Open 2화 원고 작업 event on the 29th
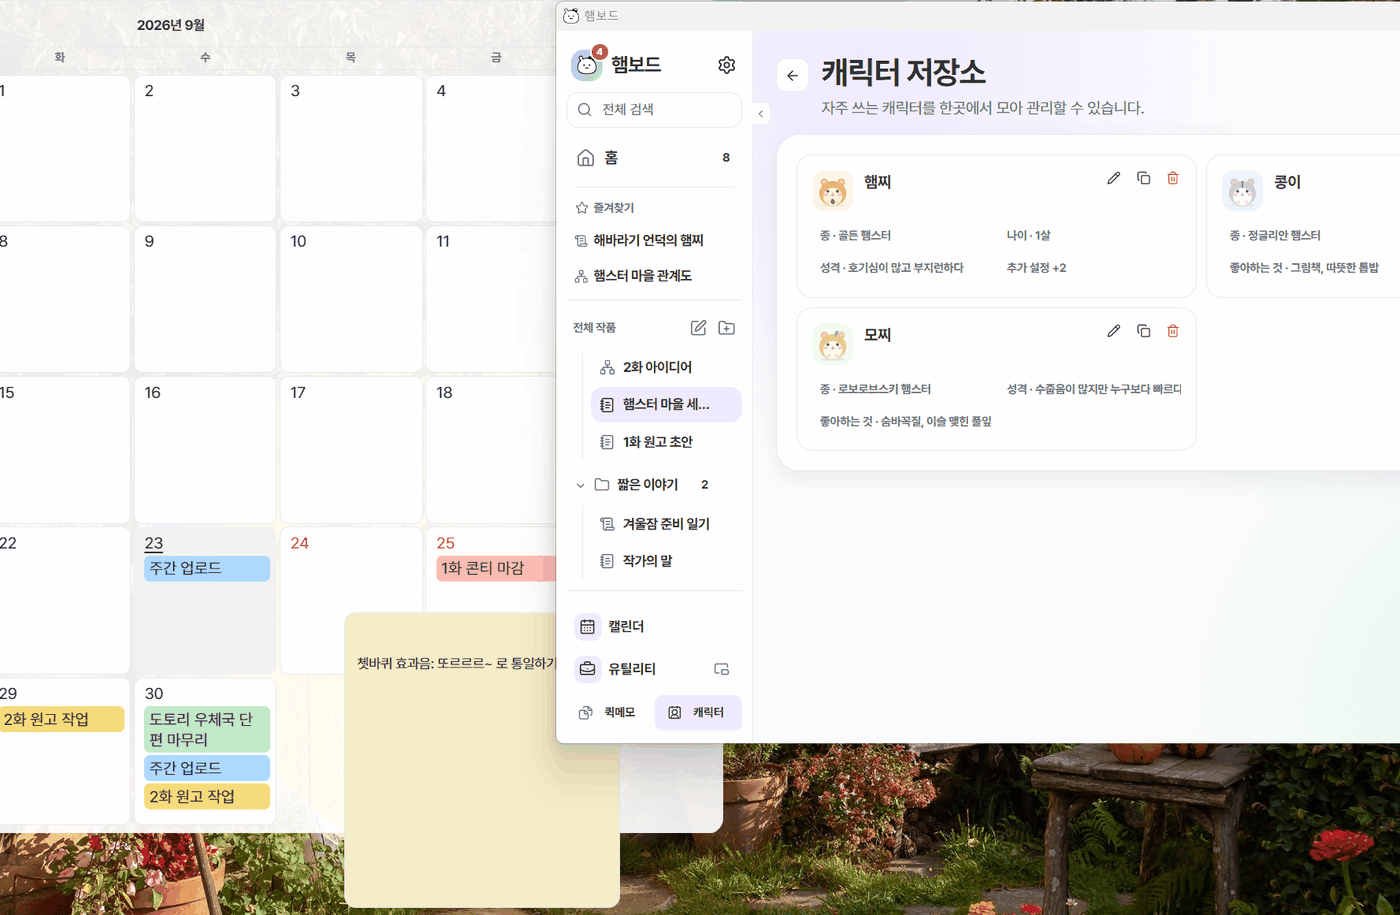 [62, 719]
